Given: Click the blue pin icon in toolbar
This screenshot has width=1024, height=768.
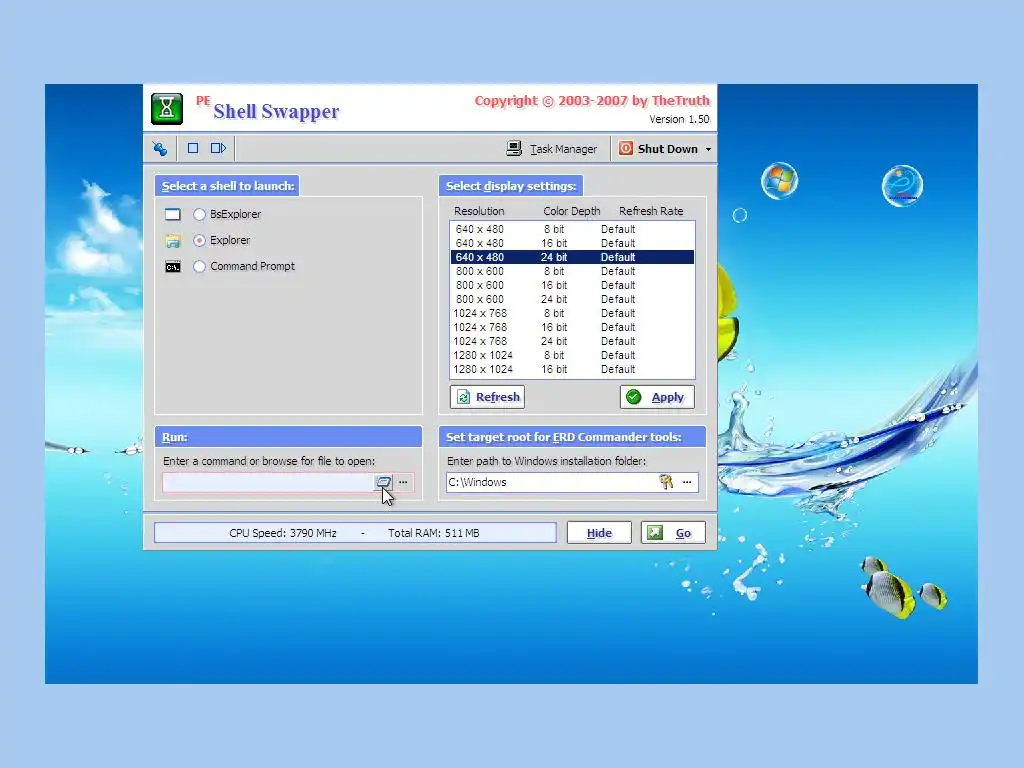Looking at the screenshot, I should tap(160, 149).
